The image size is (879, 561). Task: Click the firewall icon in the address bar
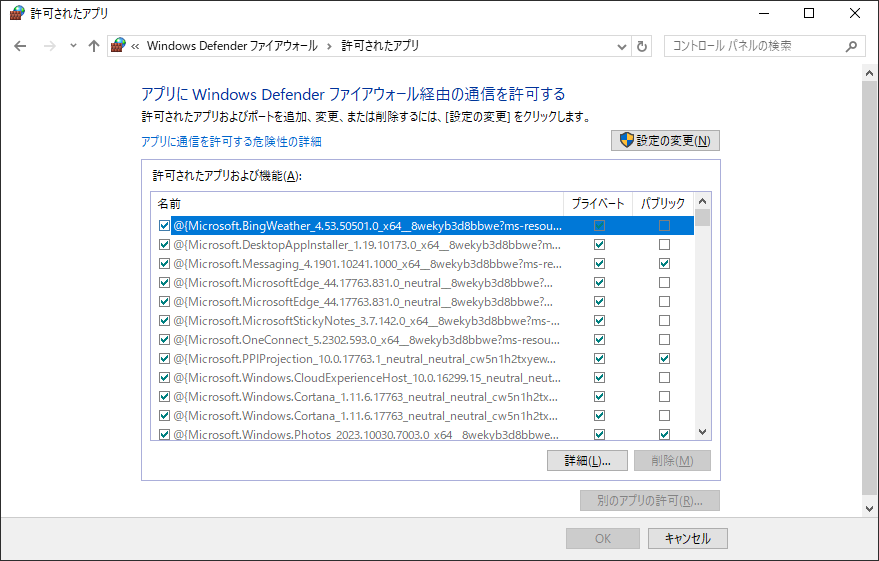tap(118, 45)
